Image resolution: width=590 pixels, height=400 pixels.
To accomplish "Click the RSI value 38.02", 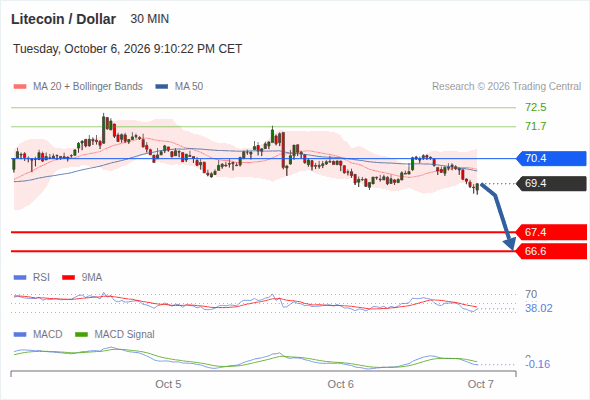I will [539, 309].
